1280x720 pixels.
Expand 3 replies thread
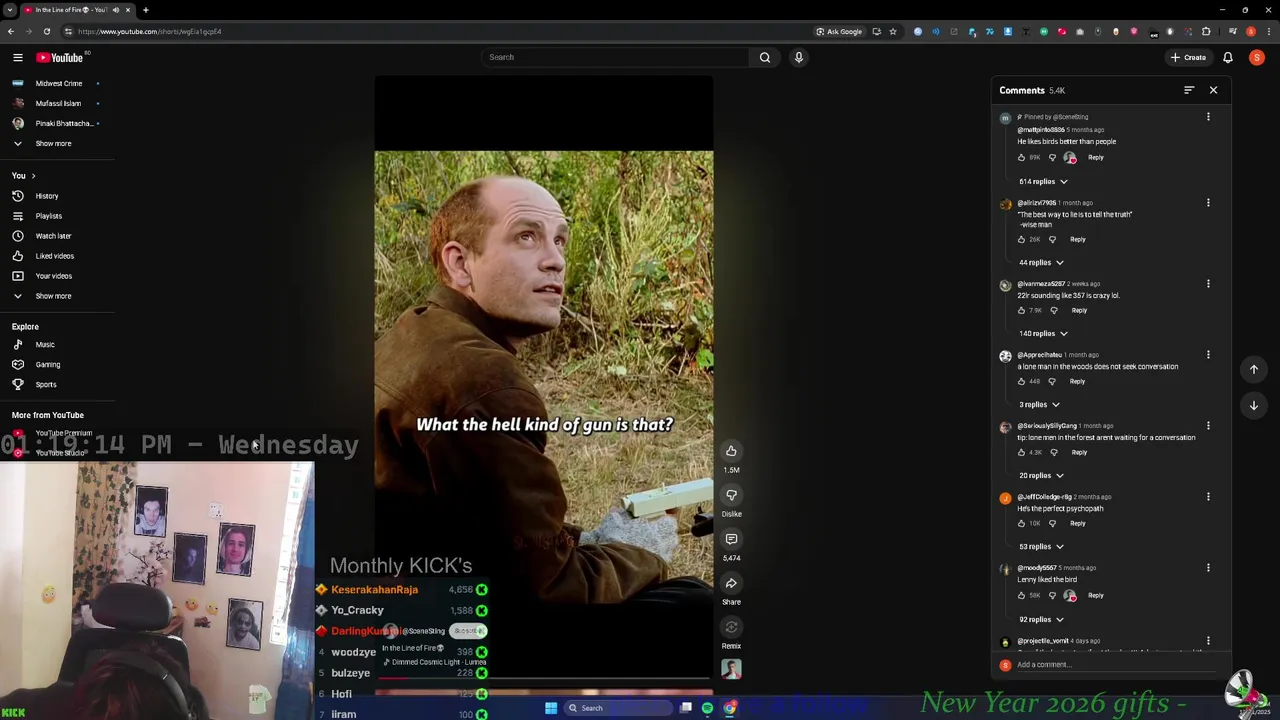[x=1039, y=405]
